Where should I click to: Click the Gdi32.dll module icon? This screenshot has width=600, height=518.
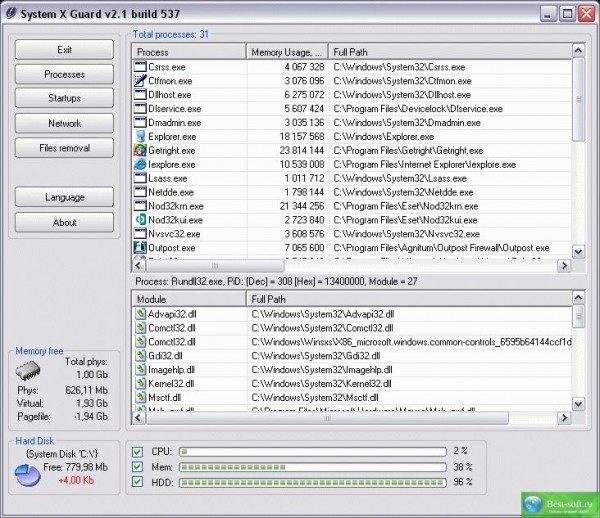(140, 356)
